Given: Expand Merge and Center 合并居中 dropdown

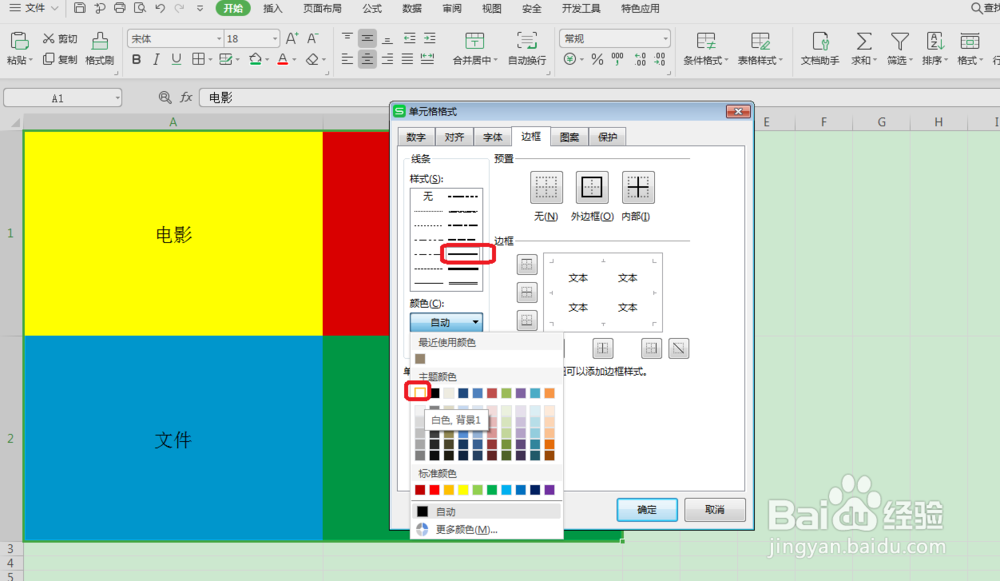Looking at the screenshot, I should tap(494, 60).
